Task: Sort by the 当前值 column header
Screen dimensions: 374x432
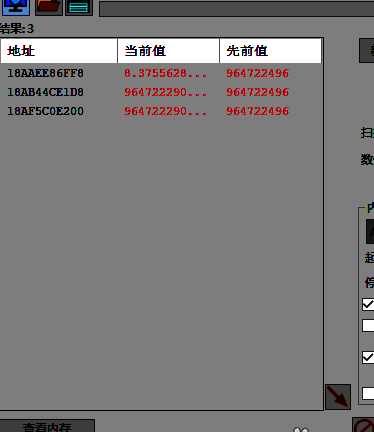Action: [169, 51]
